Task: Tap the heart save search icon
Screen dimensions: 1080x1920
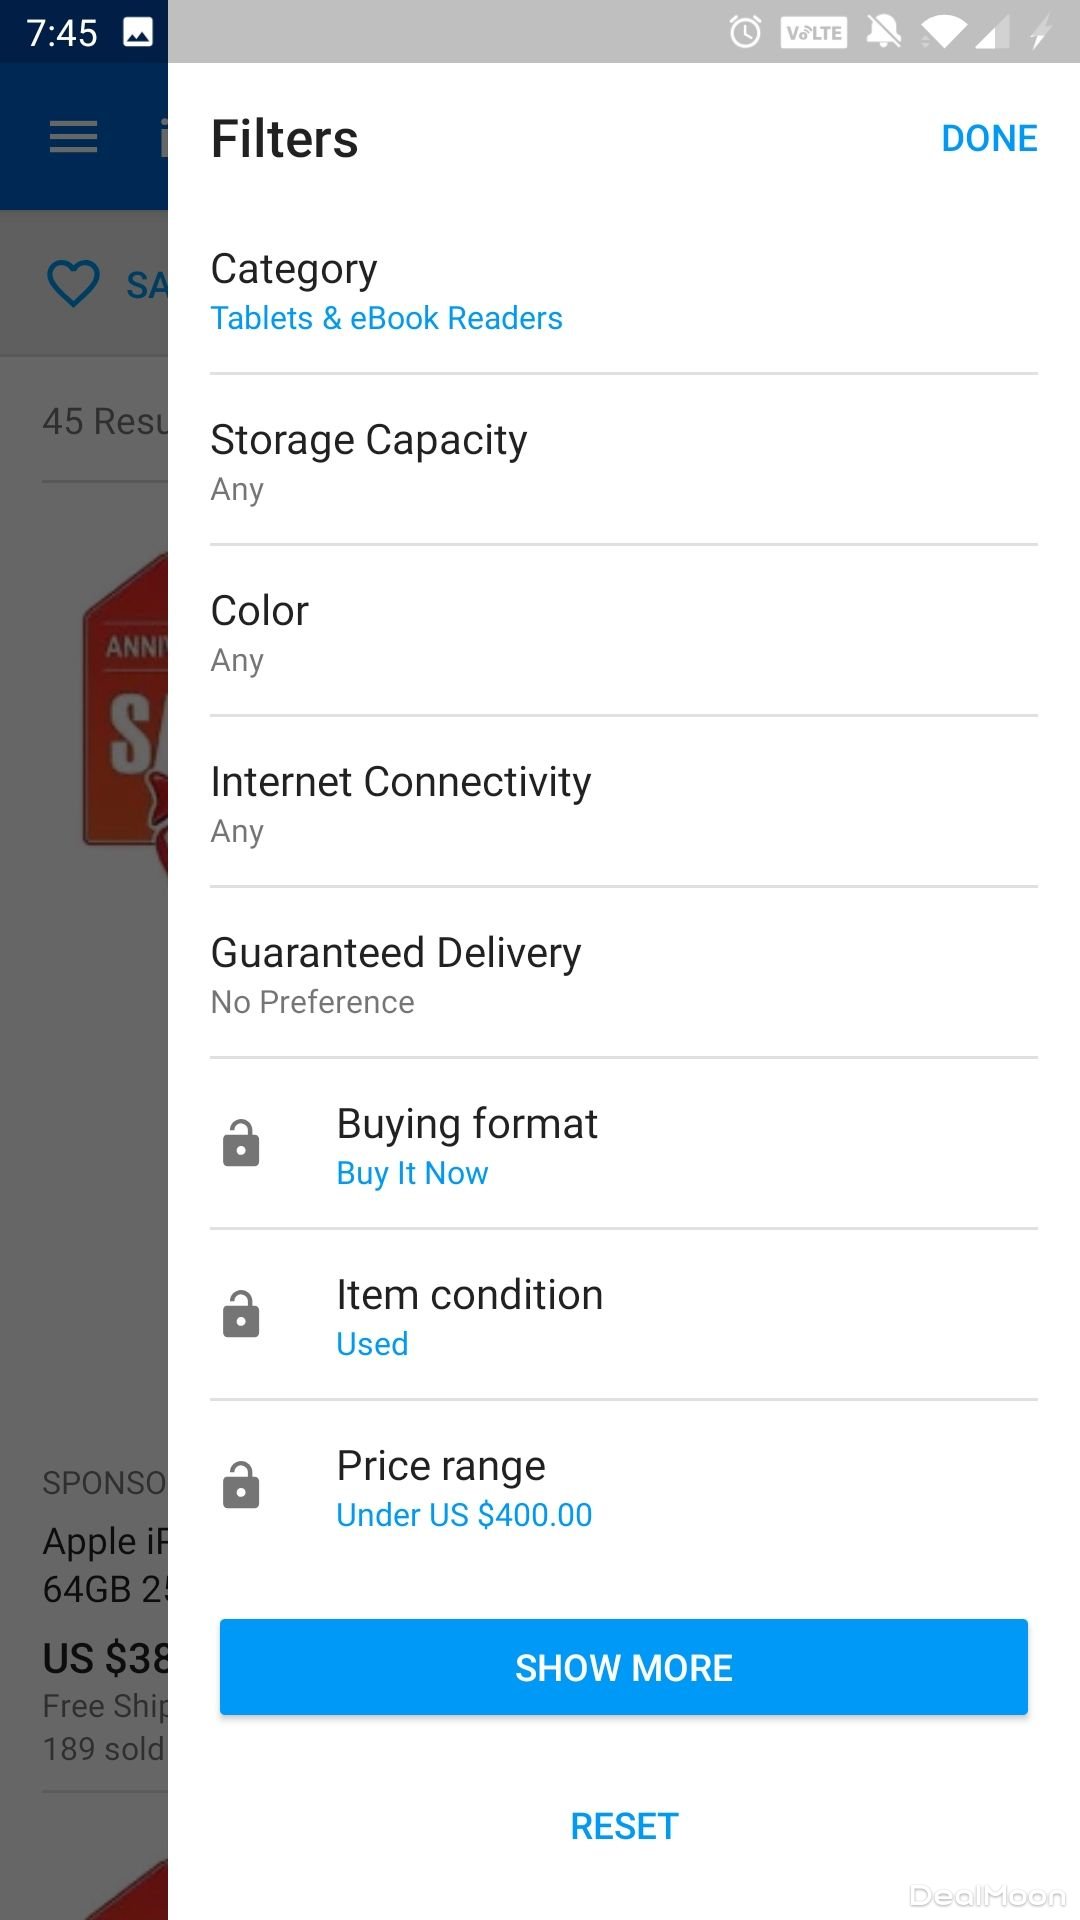Action: click(74, 283)
